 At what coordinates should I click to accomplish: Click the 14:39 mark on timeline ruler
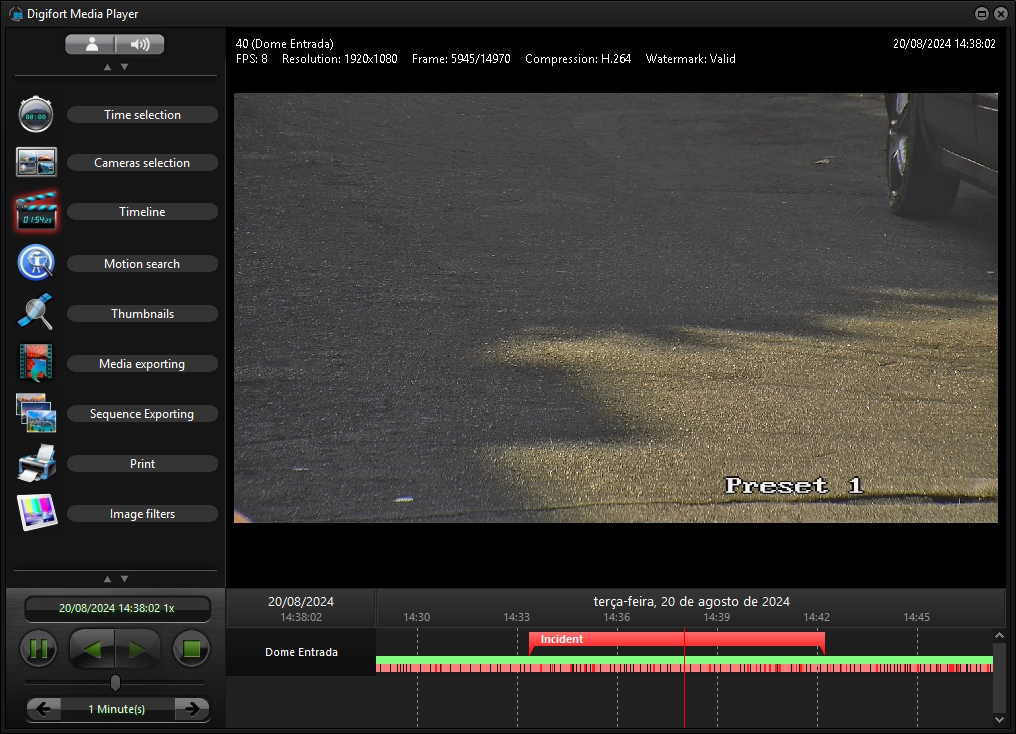click(717, 617)
